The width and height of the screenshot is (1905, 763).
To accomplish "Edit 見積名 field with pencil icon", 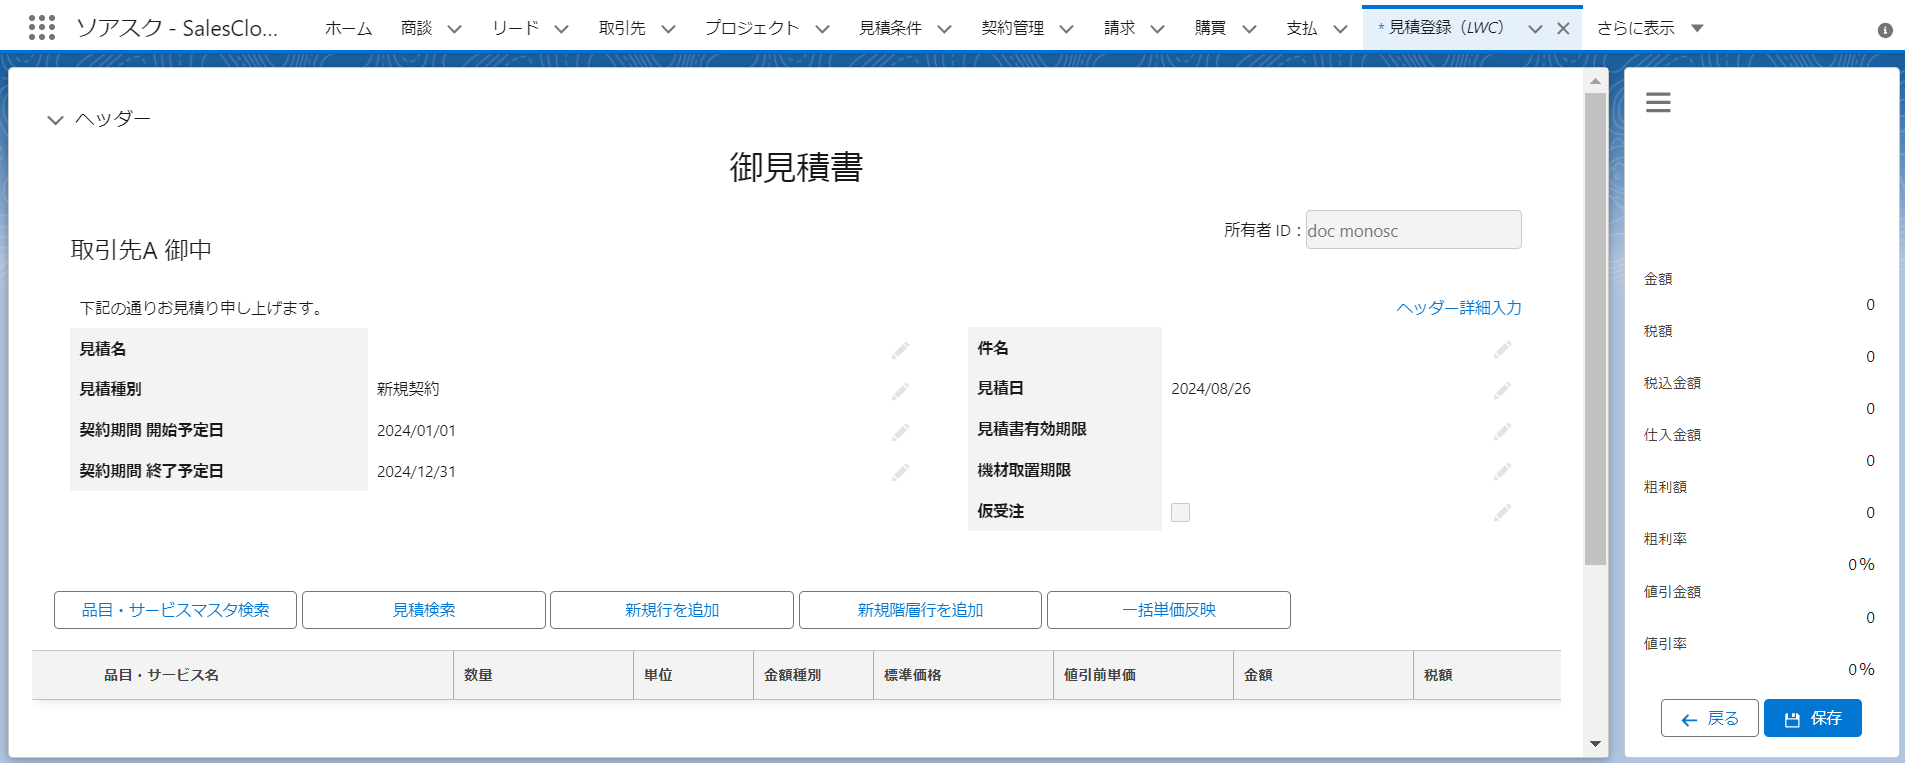I will (x=900, y=350).
